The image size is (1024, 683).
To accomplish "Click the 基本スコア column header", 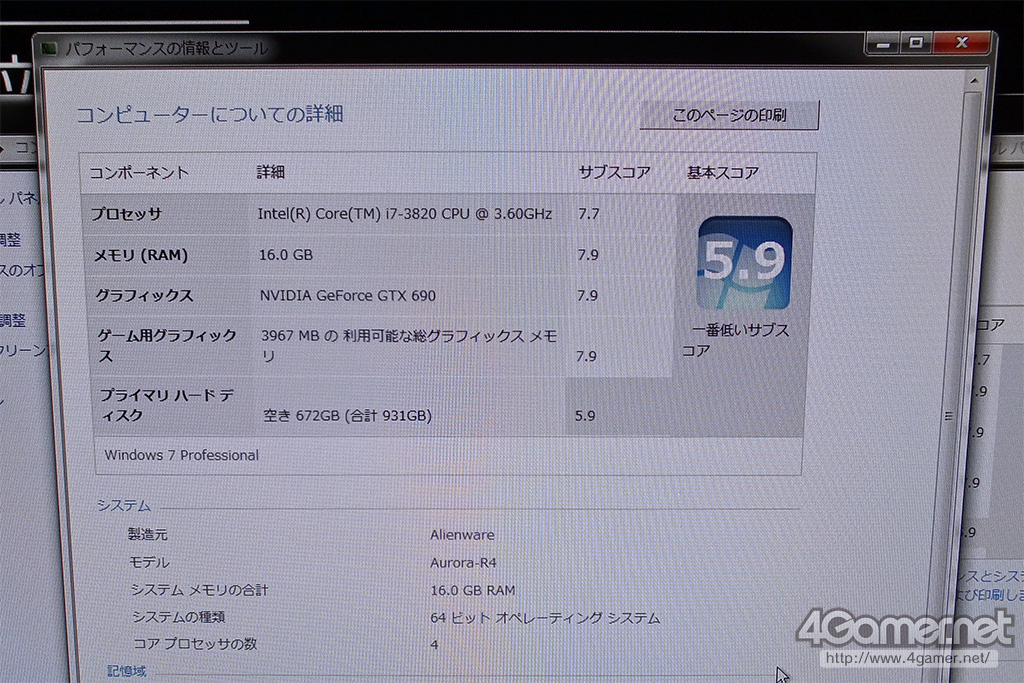I will pos(723,172).
